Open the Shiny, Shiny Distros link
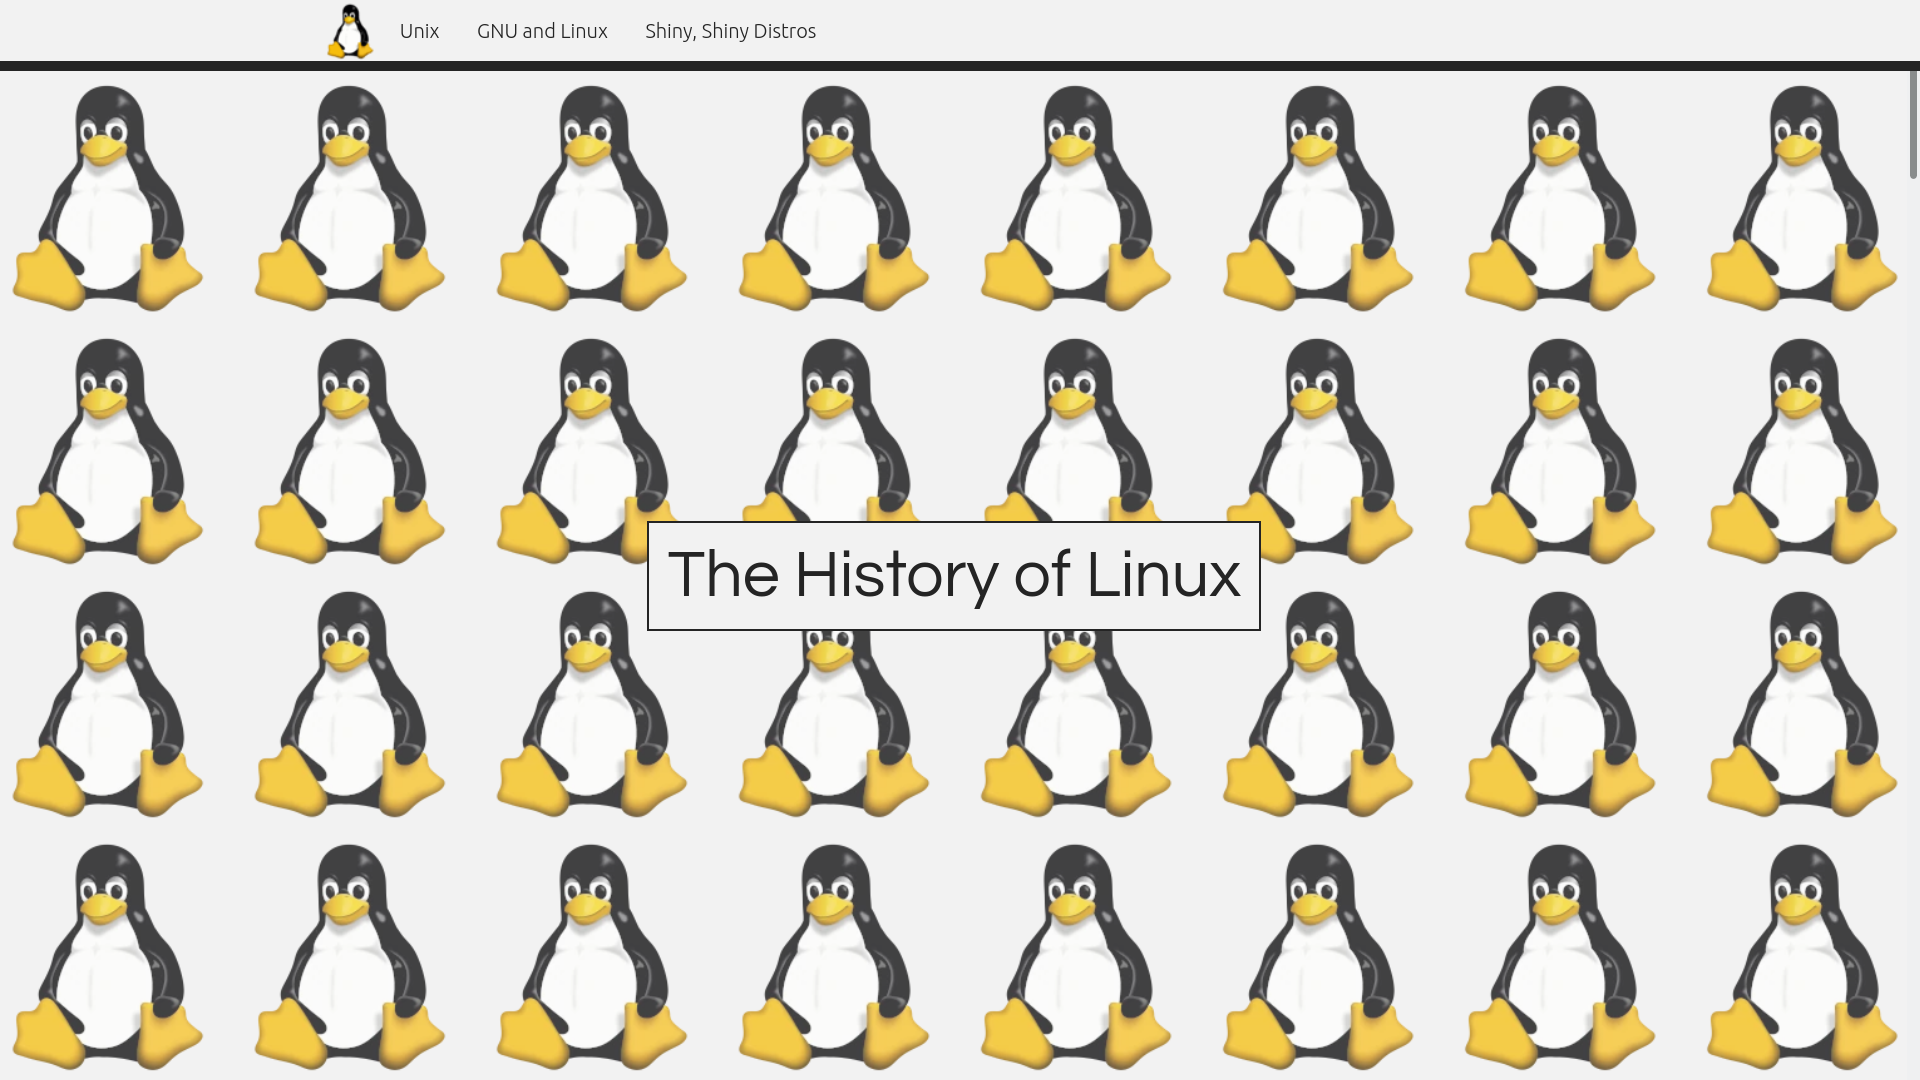 tap(730, 31)
